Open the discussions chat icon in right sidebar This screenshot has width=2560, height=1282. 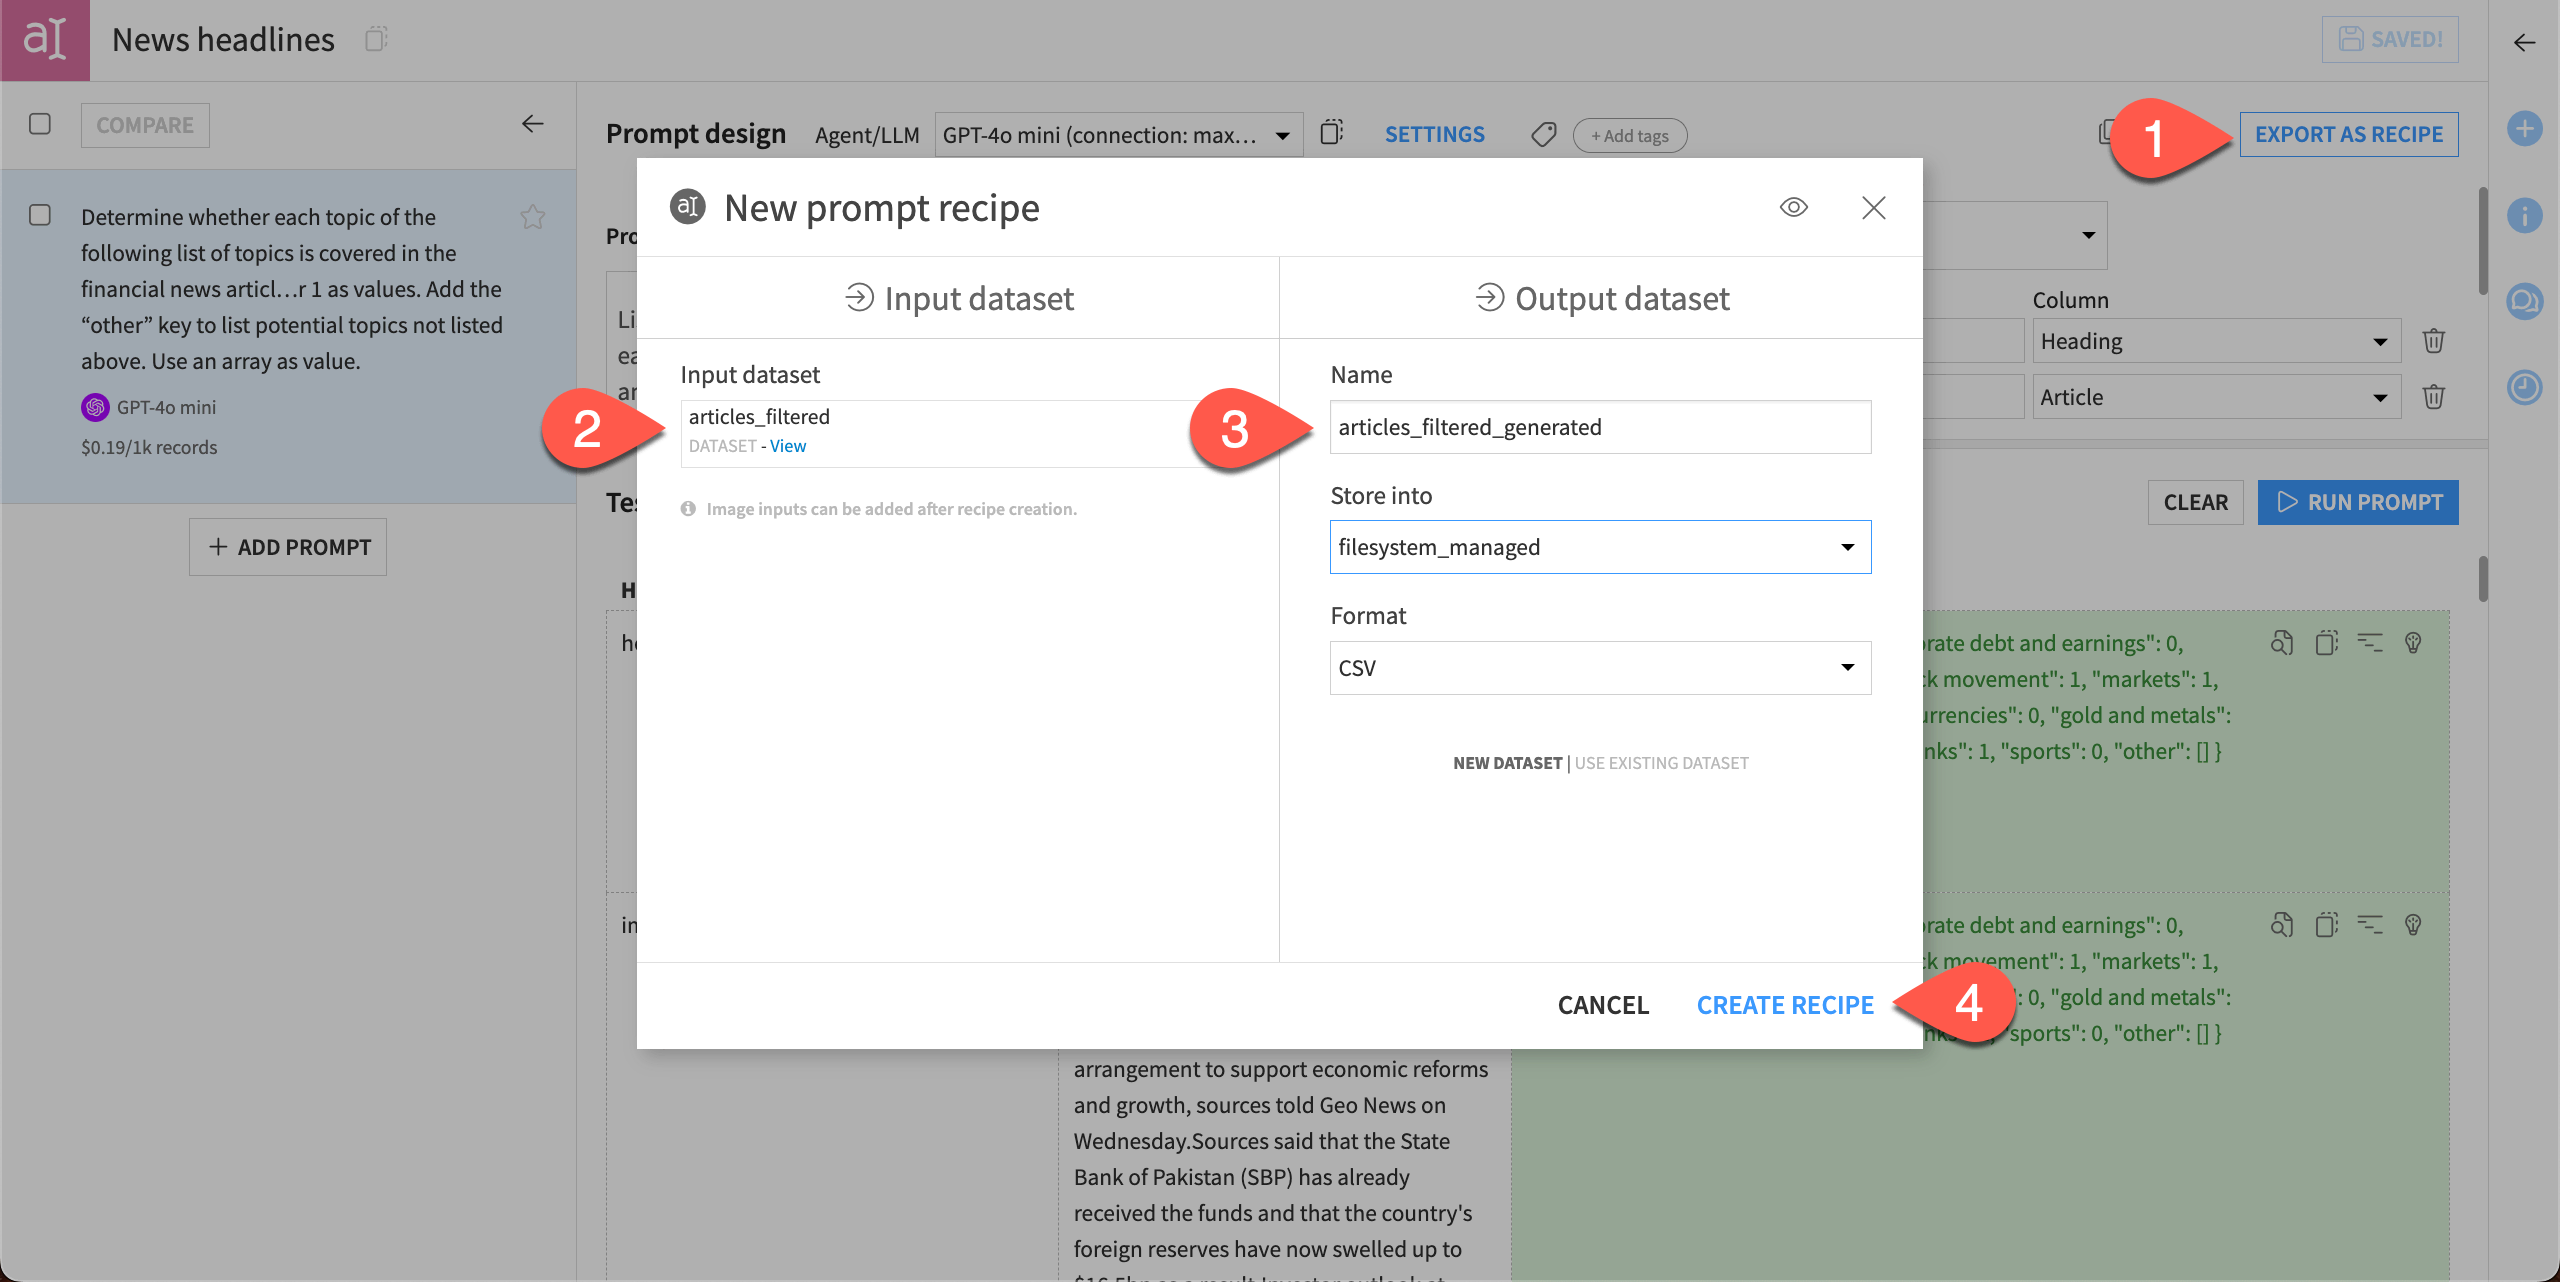click(2526, 302)
